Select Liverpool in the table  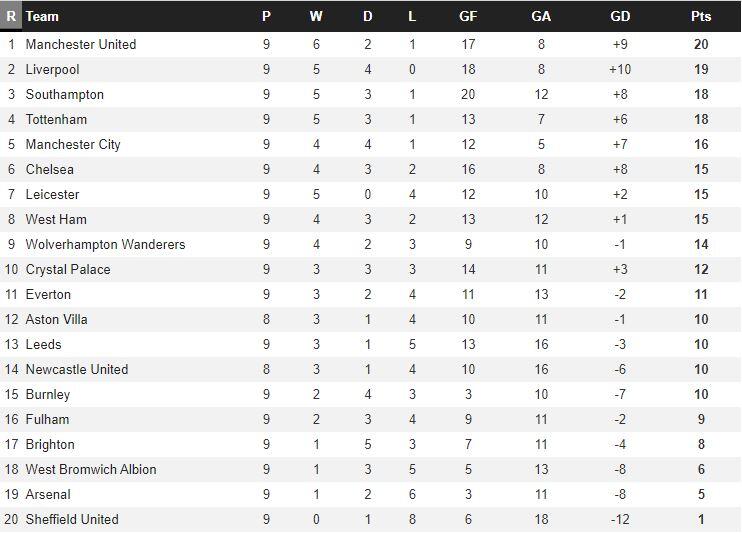(52, 69)
